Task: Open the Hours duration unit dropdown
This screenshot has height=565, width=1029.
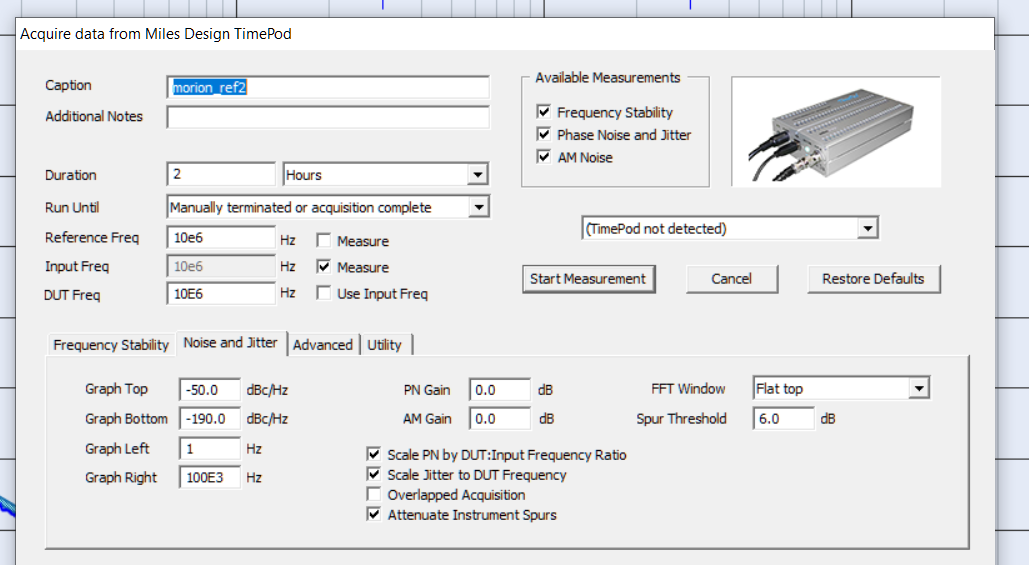Action: click(x=385, y=175)
